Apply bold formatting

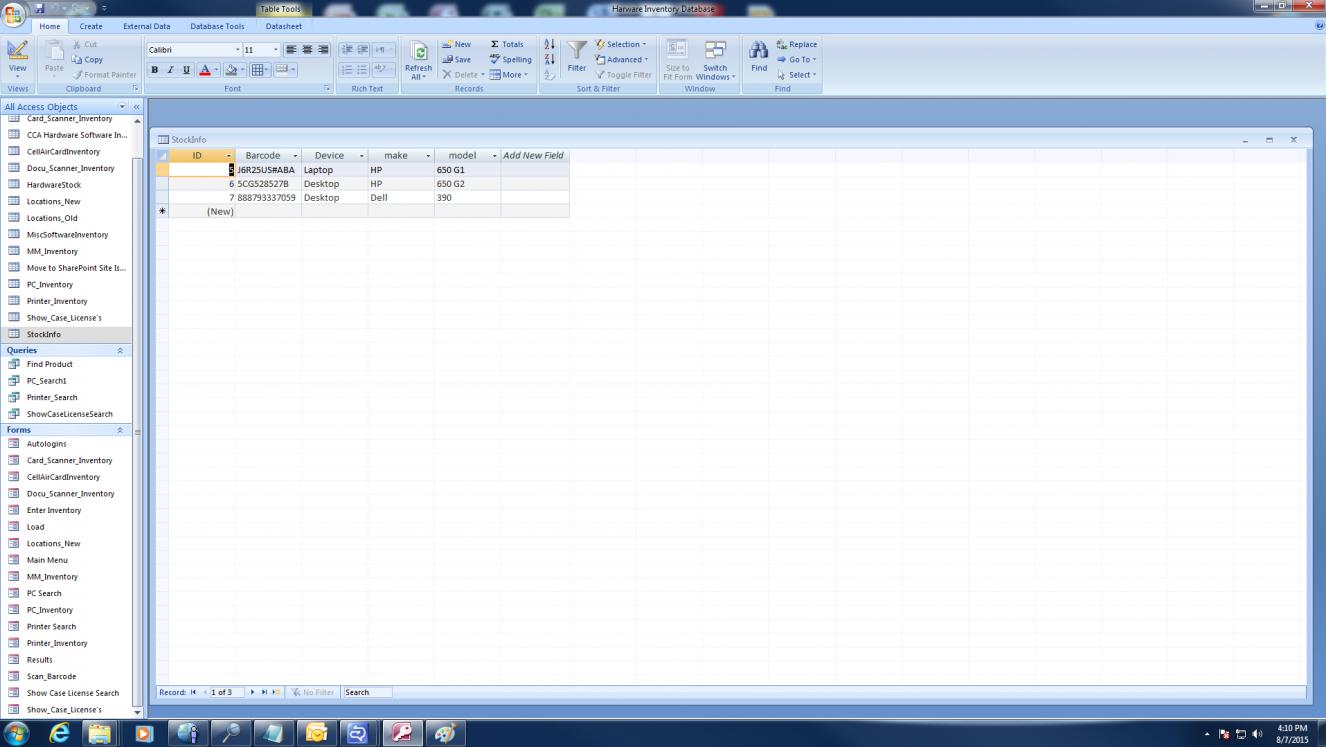155,70
